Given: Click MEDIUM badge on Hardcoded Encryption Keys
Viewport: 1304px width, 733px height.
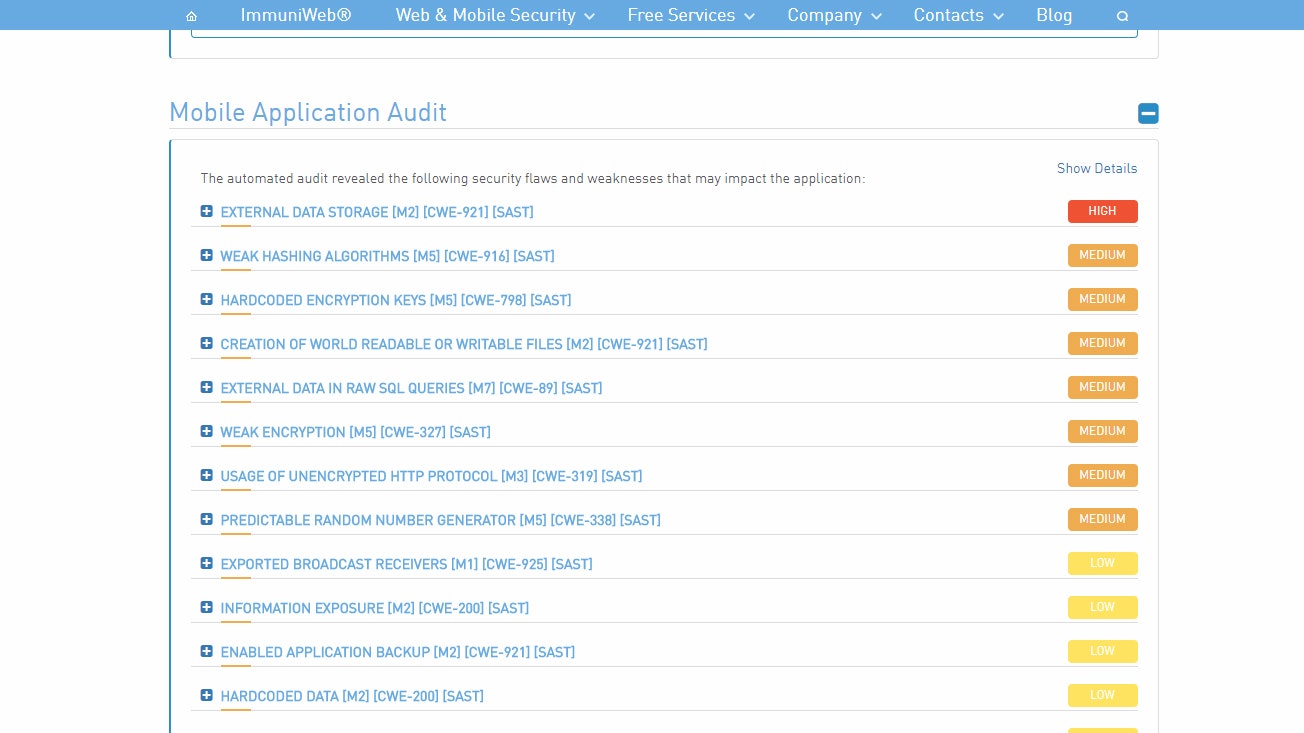Looking at the screenshot, I should (1102, 299).
